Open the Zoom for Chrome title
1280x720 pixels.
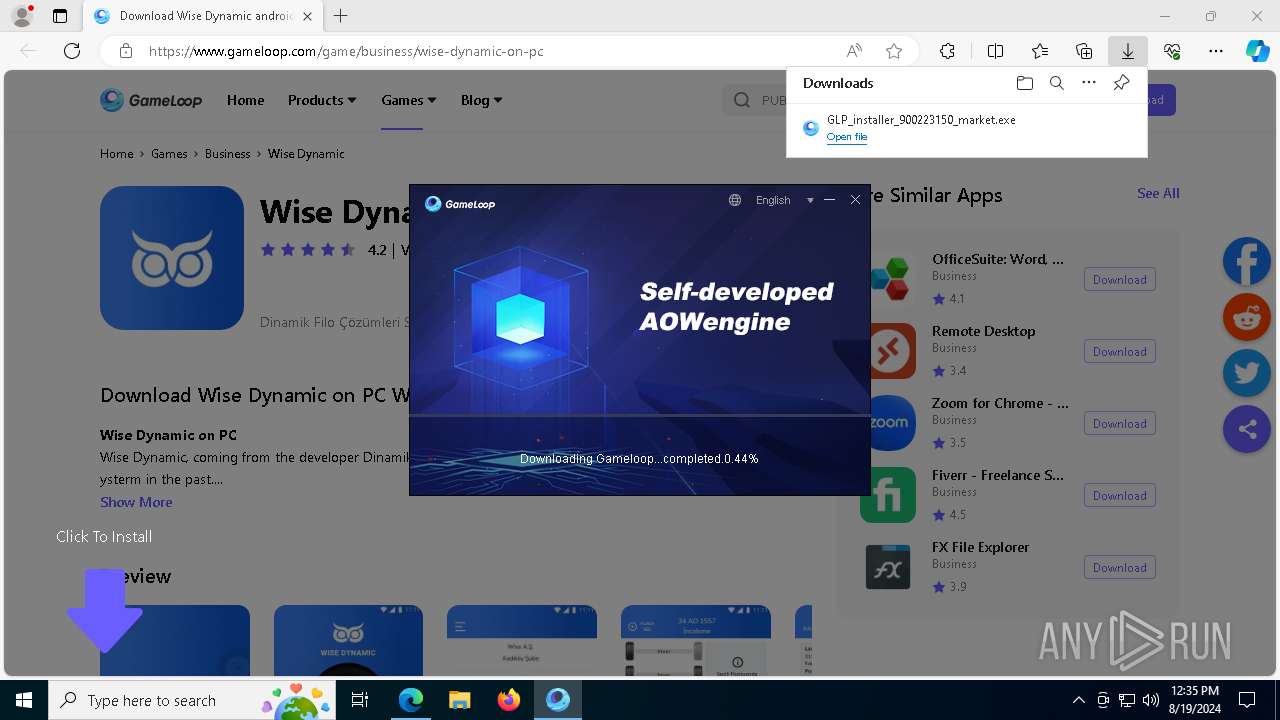[x=1000, y=403]
